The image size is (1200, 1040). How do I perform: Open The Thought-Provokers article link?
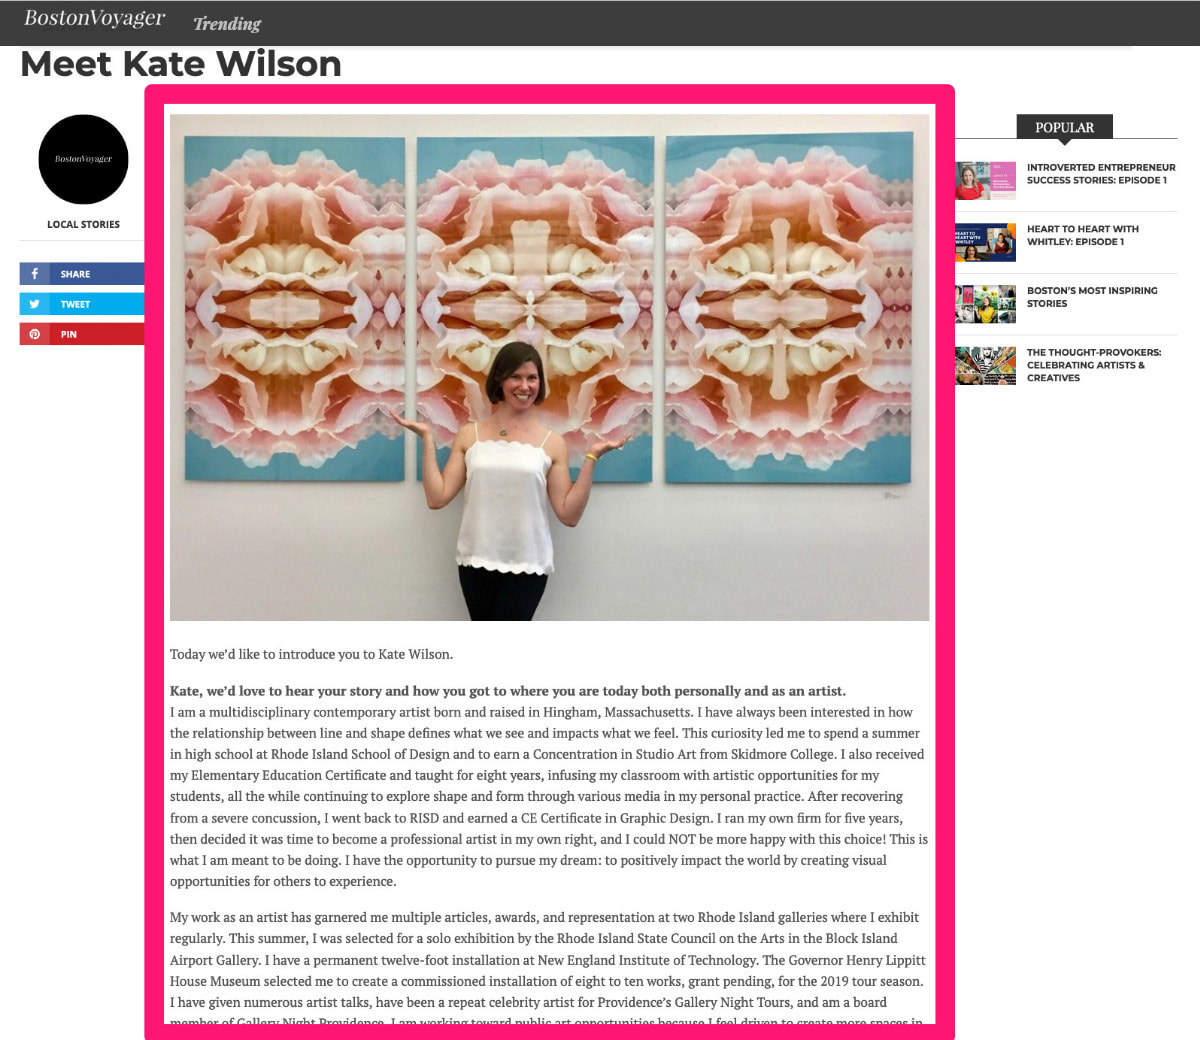(1094, 365)
